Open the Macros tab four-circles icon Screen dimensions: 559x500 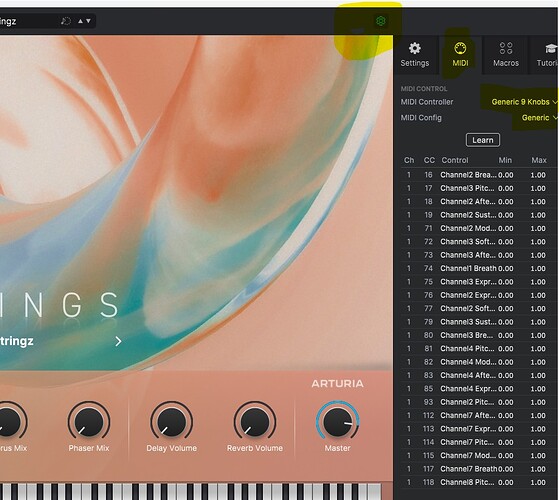coord(506,48)
